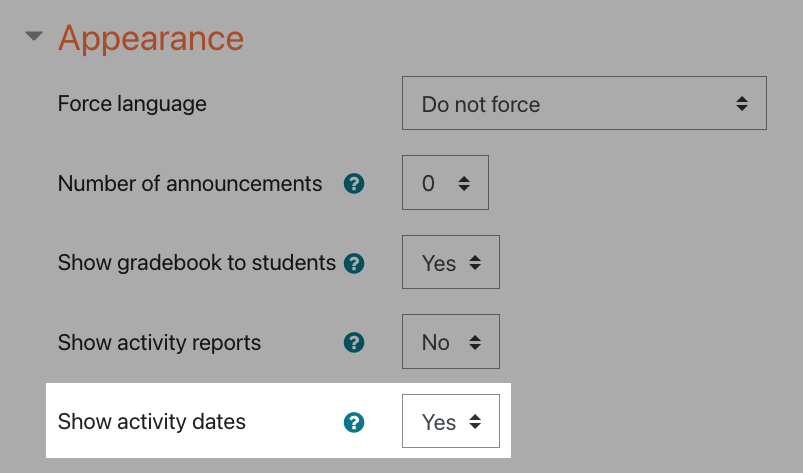
Task: Open the Show gradebook to students dropdown
Action: coord(451,262)
